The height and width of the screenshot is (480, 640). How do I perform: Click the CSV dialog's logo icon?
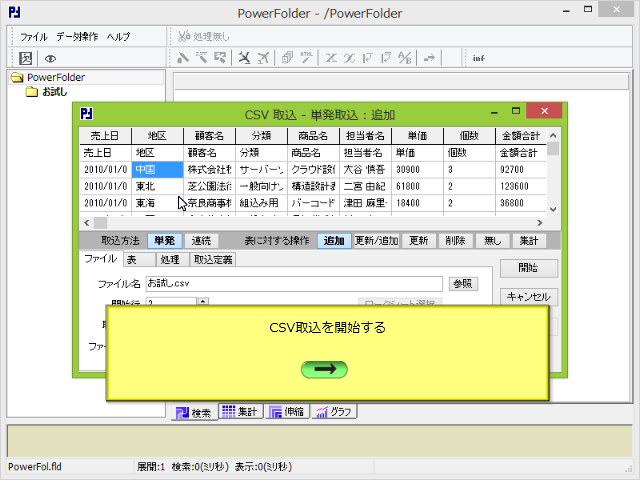click(87, 113)
